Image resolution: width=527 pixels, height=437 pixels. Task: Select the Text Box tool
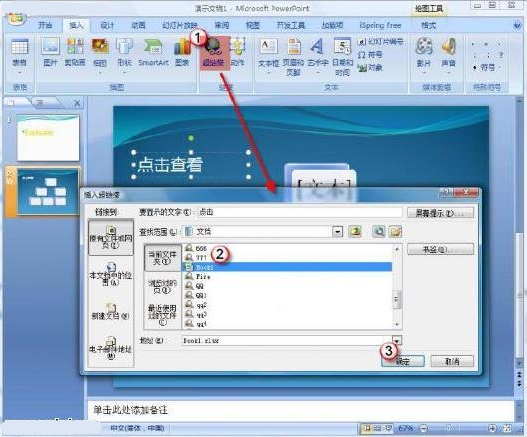[x=269, y=53]
